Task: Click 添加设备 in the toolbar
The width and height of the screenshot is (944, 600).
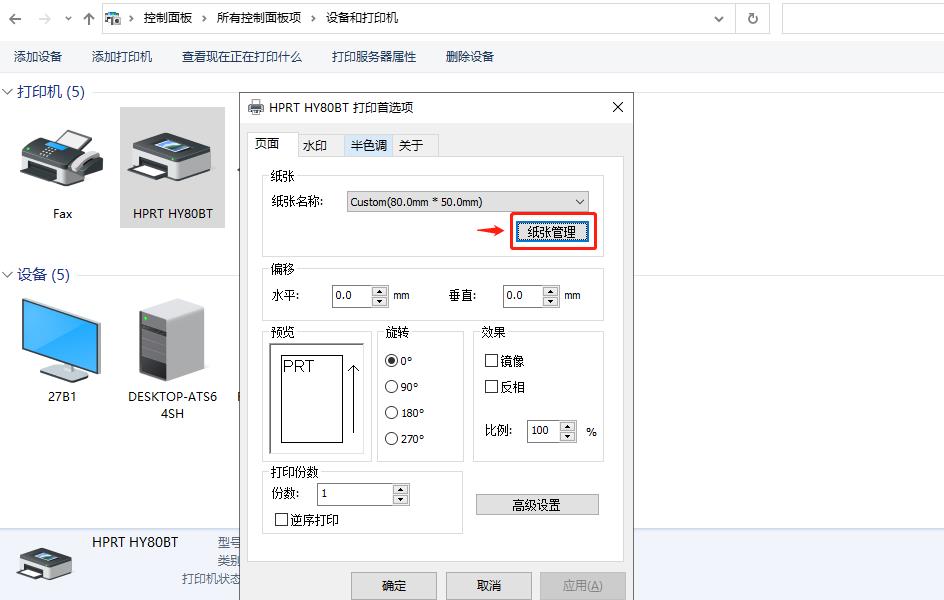Action: click(38, 57)
